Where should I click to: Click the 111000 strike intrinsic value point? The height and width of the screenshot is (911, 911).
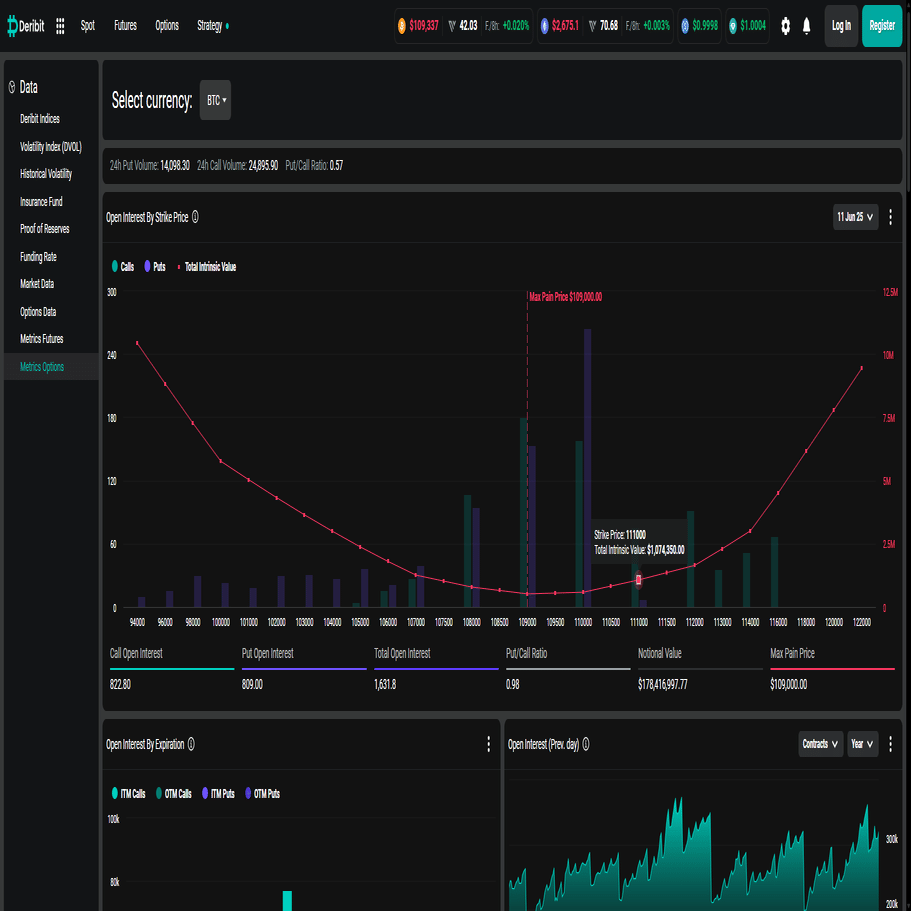click(639, 579)
